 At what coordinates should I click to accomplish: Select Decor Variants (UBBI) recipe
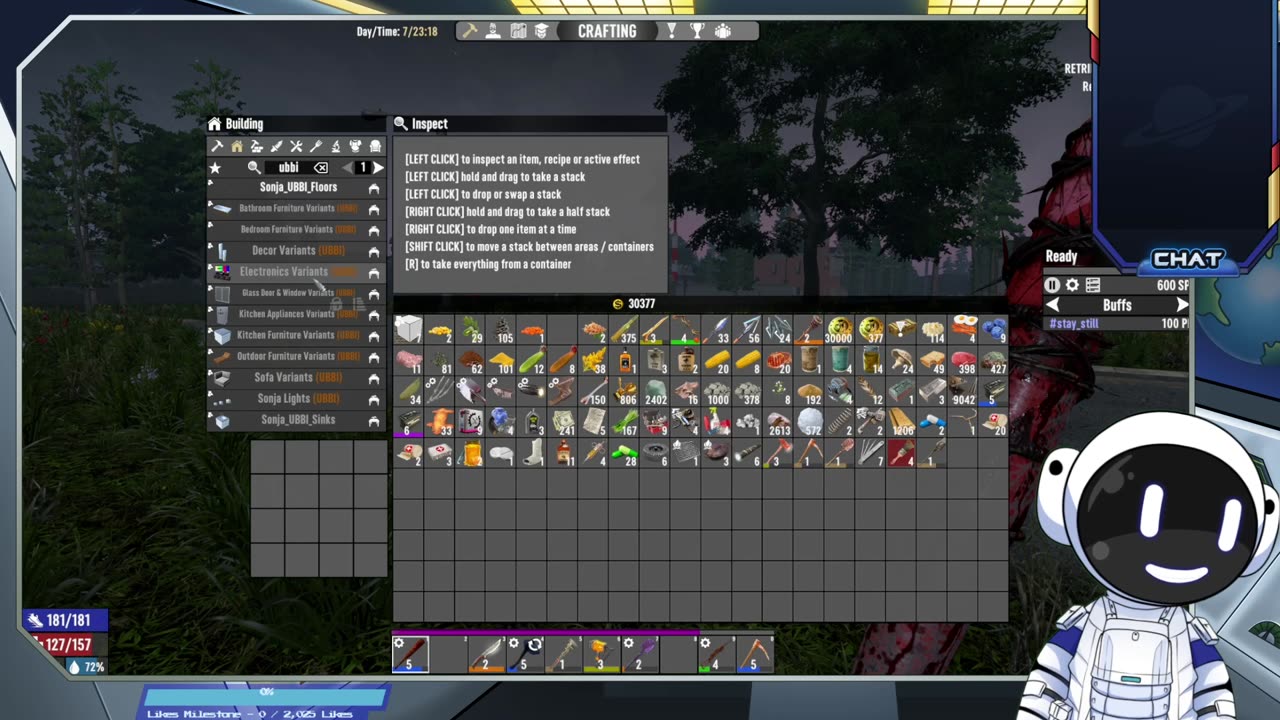[x=297, y=250]
